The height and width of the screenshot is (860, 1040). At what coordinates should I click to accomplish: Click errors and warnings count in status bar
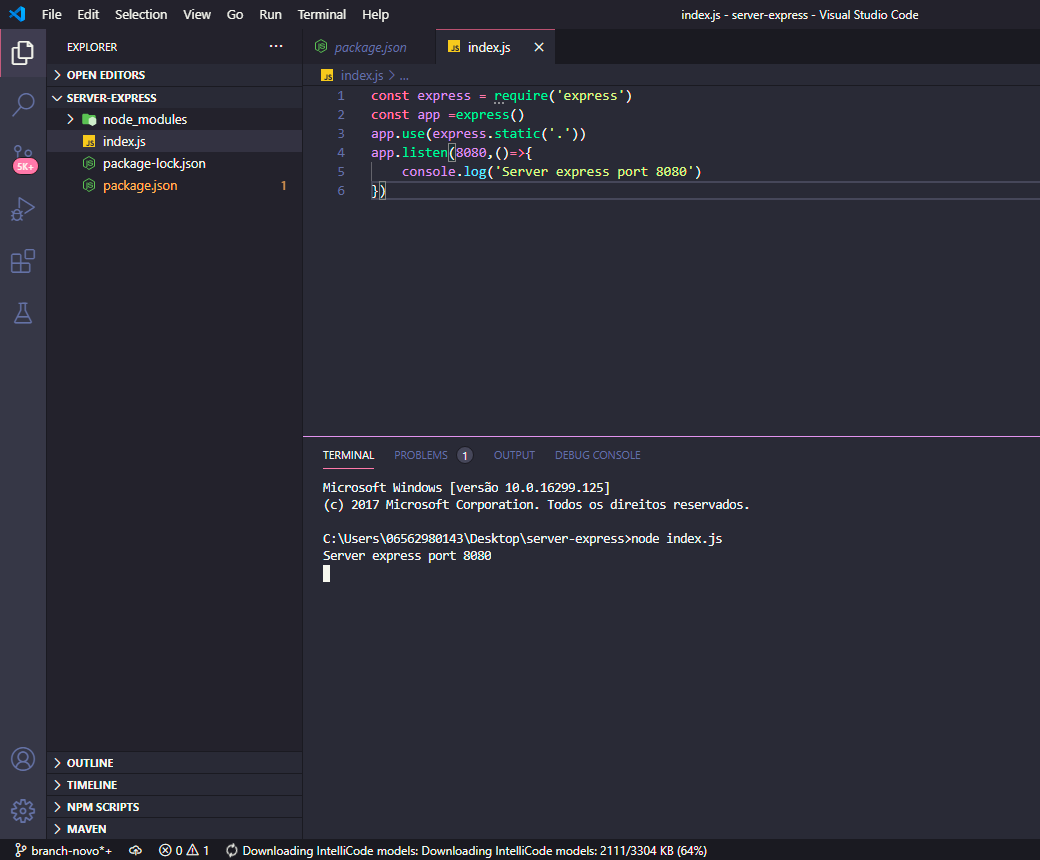(184, 850)
